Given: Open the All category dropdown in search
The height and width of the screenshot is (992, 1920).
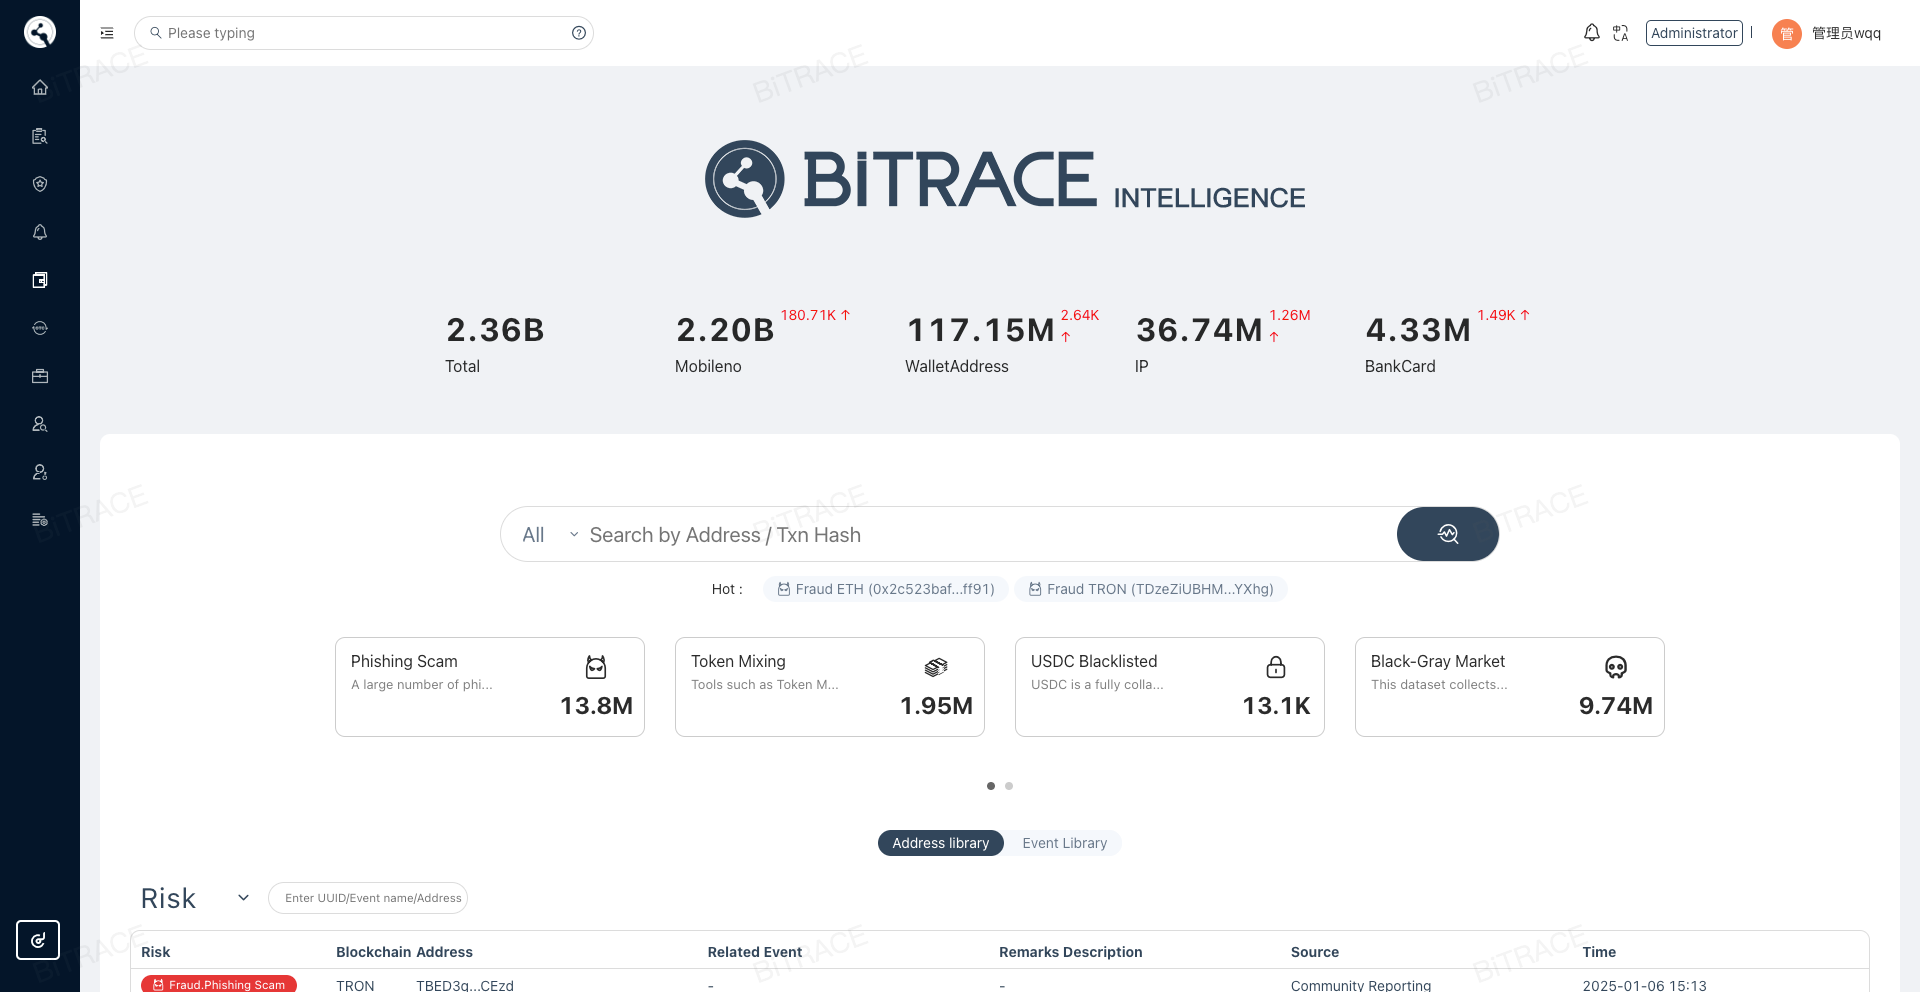Looking at the screenshot, I should 550,535.
